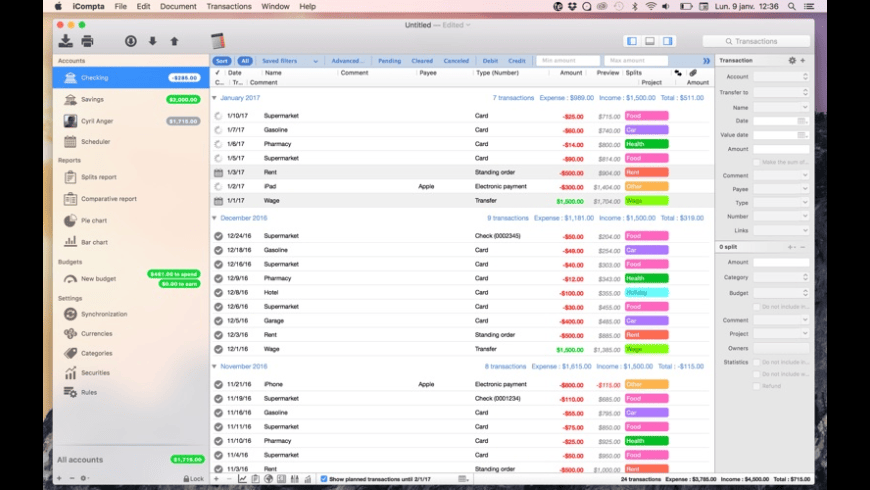The width and height of the screenshot is (870, 490).
Task: Open the Transfer to dropdown
Action: 781,92
